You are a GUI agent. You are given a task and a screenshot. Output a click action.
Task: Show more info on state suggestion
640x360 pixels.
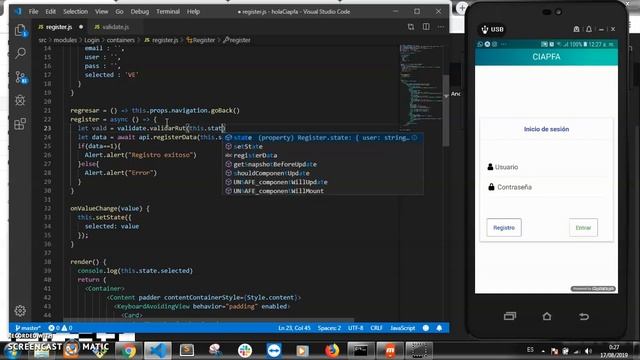point(415,138)
